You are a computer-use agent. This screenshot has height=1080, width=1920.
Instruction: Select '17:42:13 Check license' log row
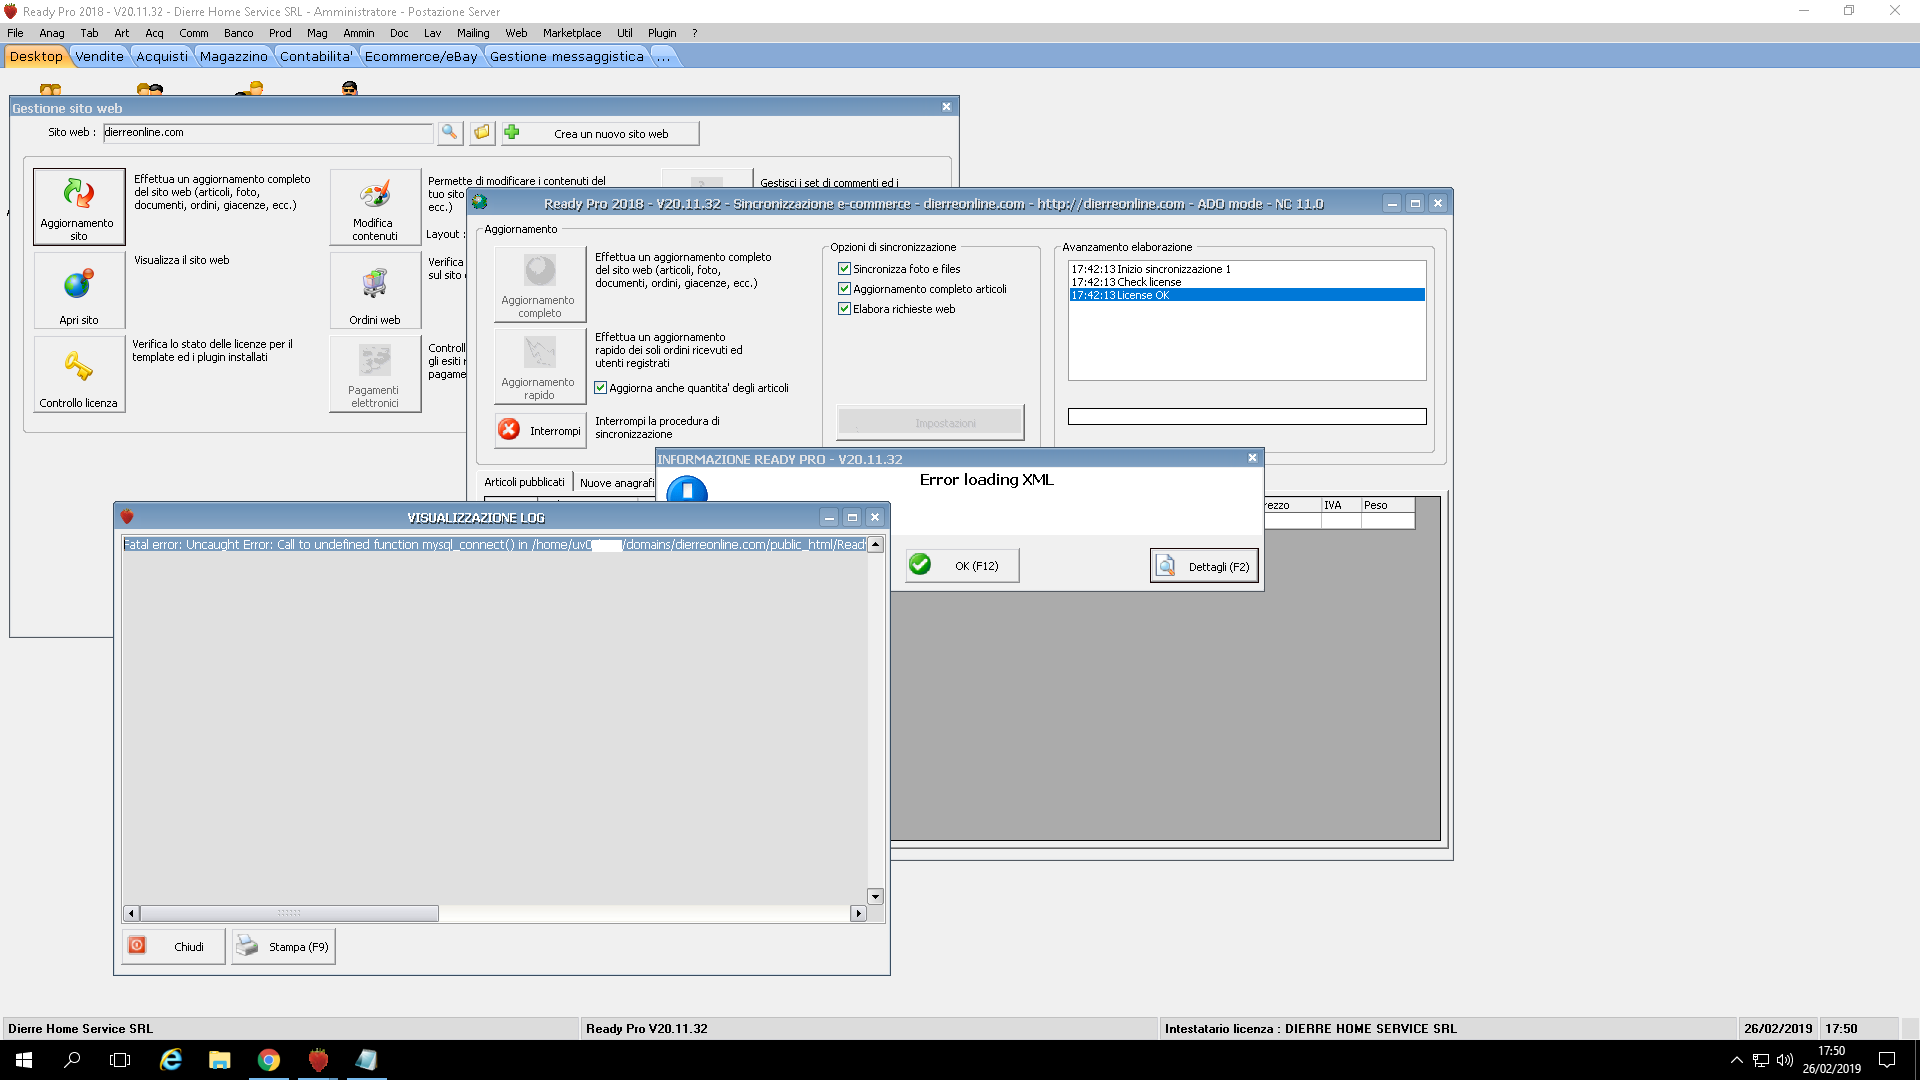pyautogui.click(x=1247, y=282)
